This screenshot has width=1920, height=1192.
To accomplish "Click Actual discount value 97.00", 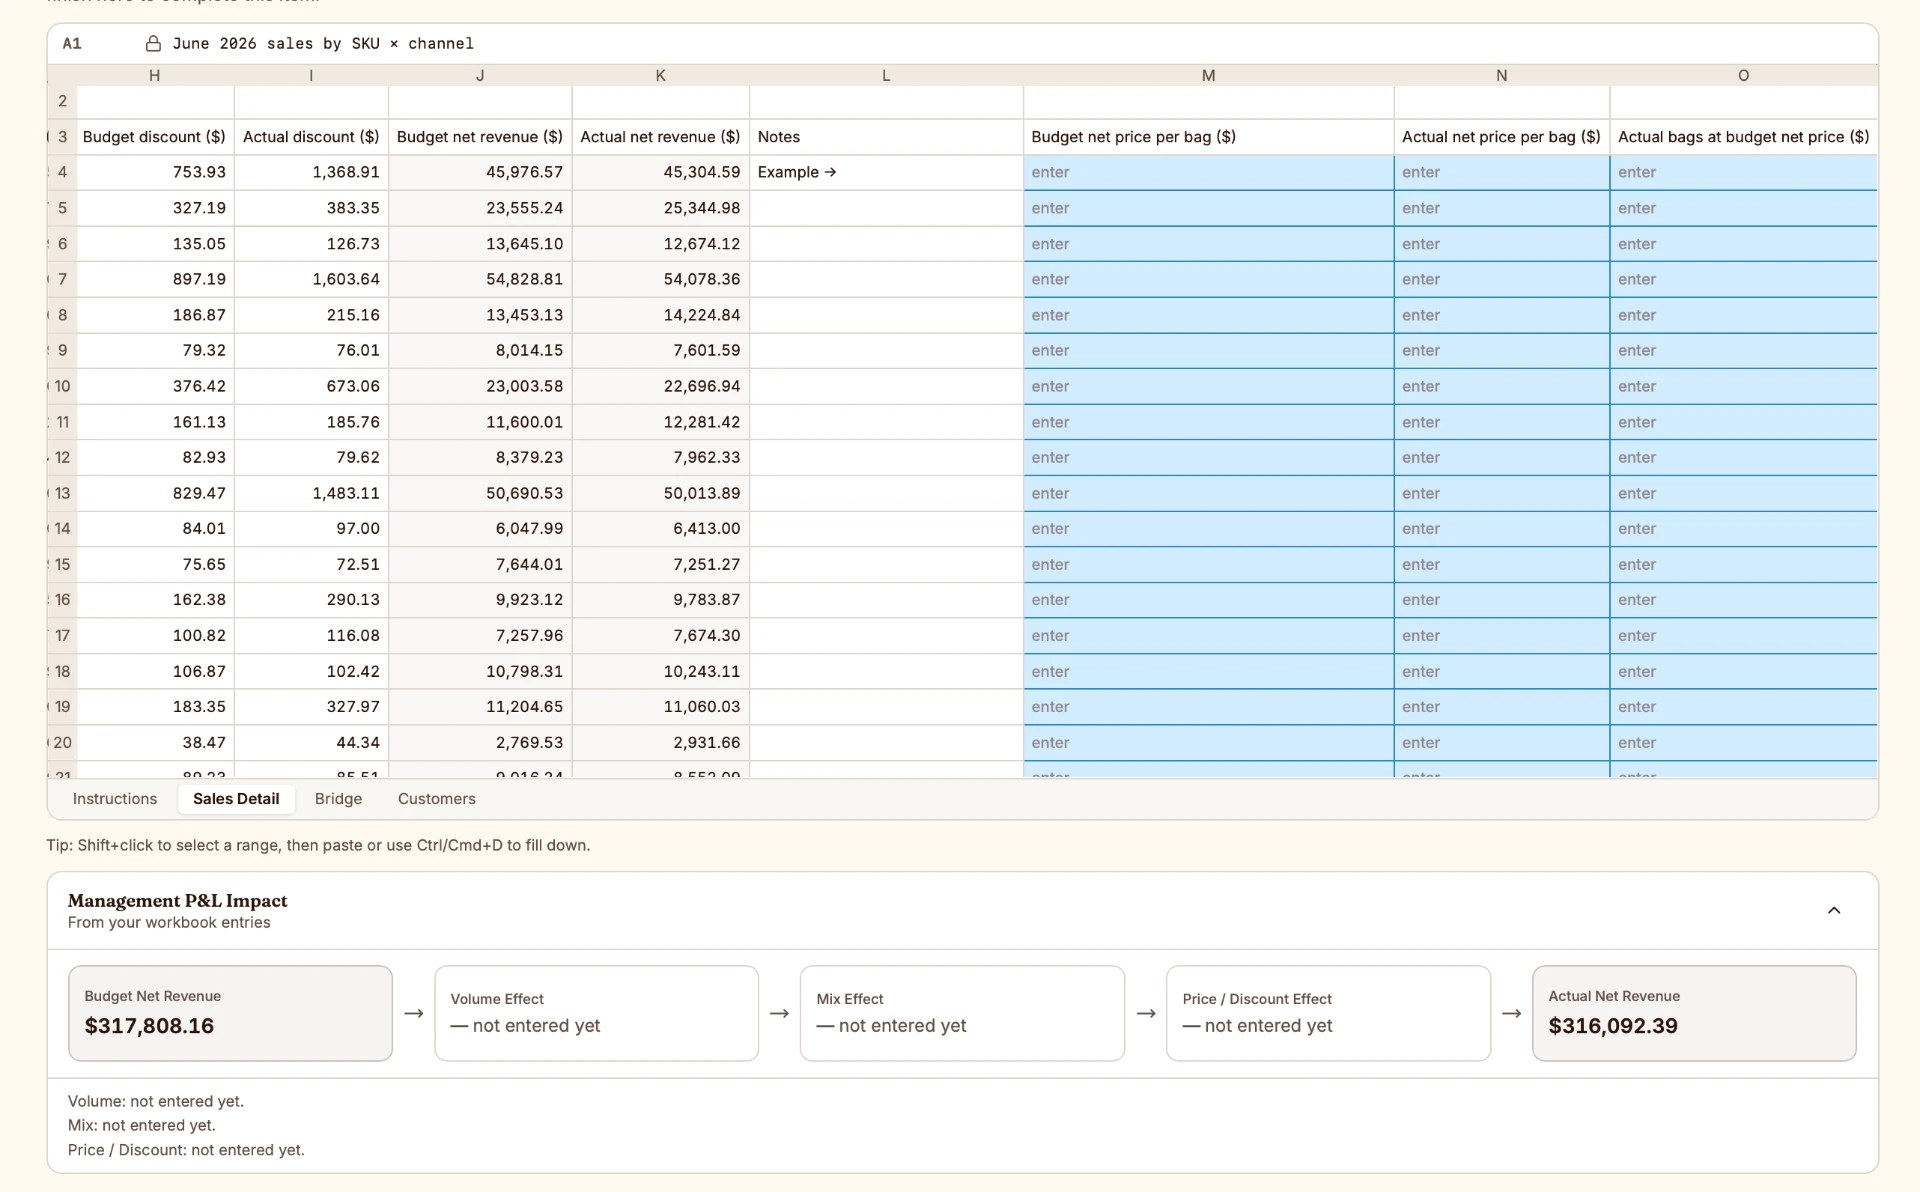I will click(311, 528).
